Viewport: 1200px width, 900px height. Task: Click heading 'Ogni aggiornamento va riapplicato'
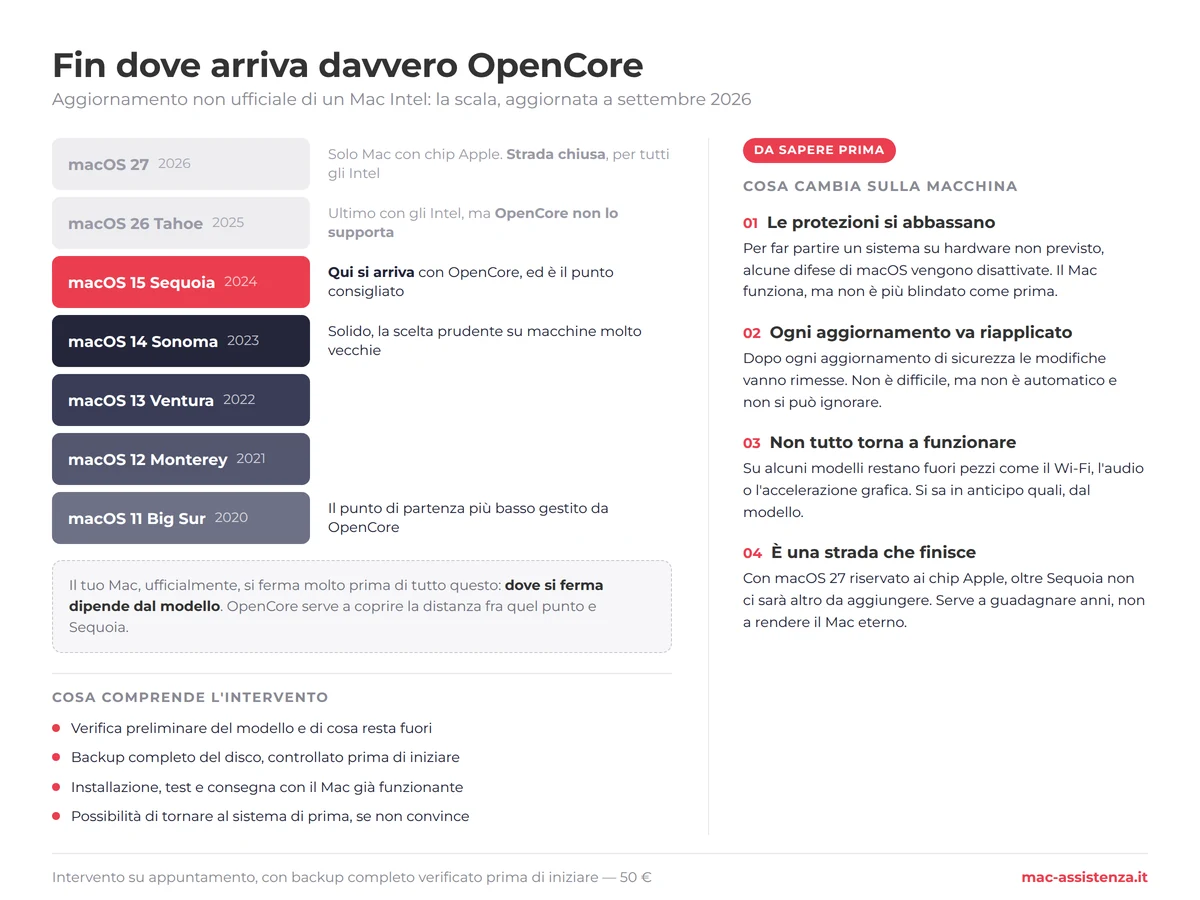921,332
